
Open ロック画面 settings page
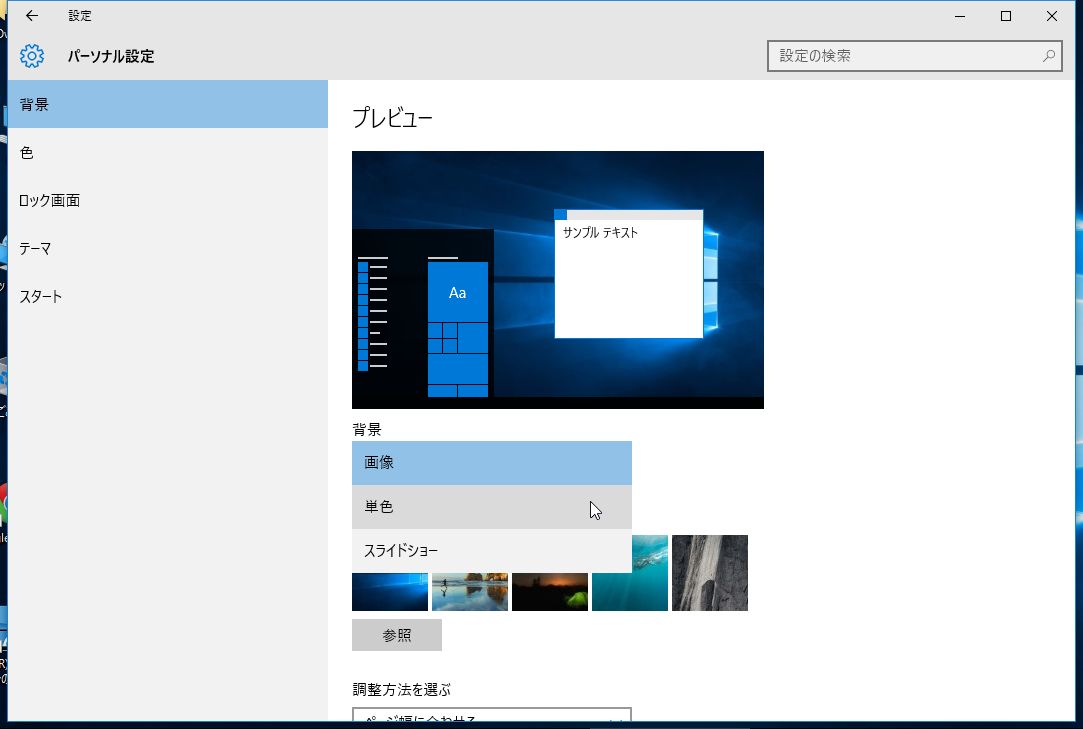[x=168, y=200]
